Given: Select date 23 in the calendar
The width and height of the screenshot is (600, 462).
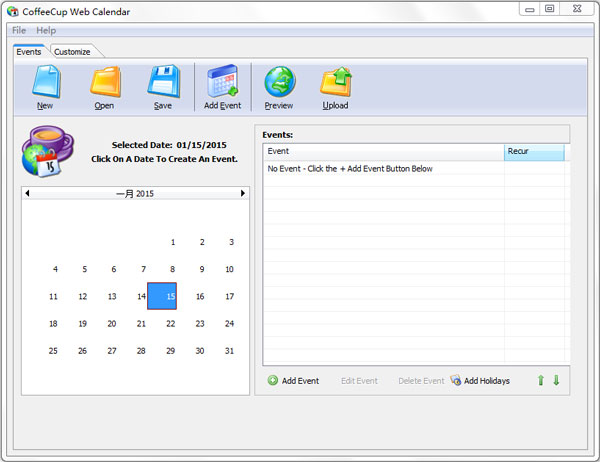Looking at the screenshot, I should click(x=200, y=323).
